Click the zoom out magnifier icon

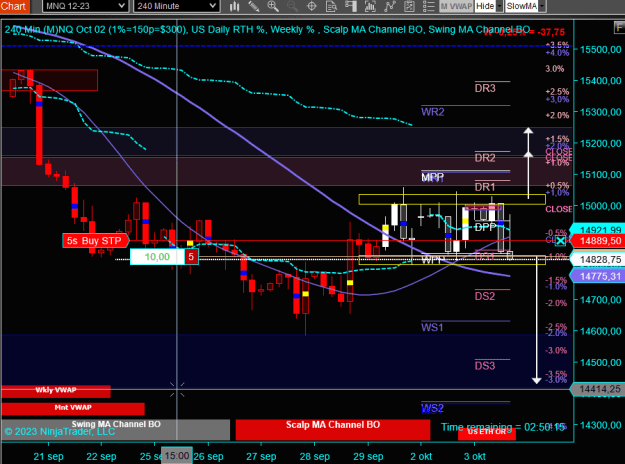(x=292, y=6)
